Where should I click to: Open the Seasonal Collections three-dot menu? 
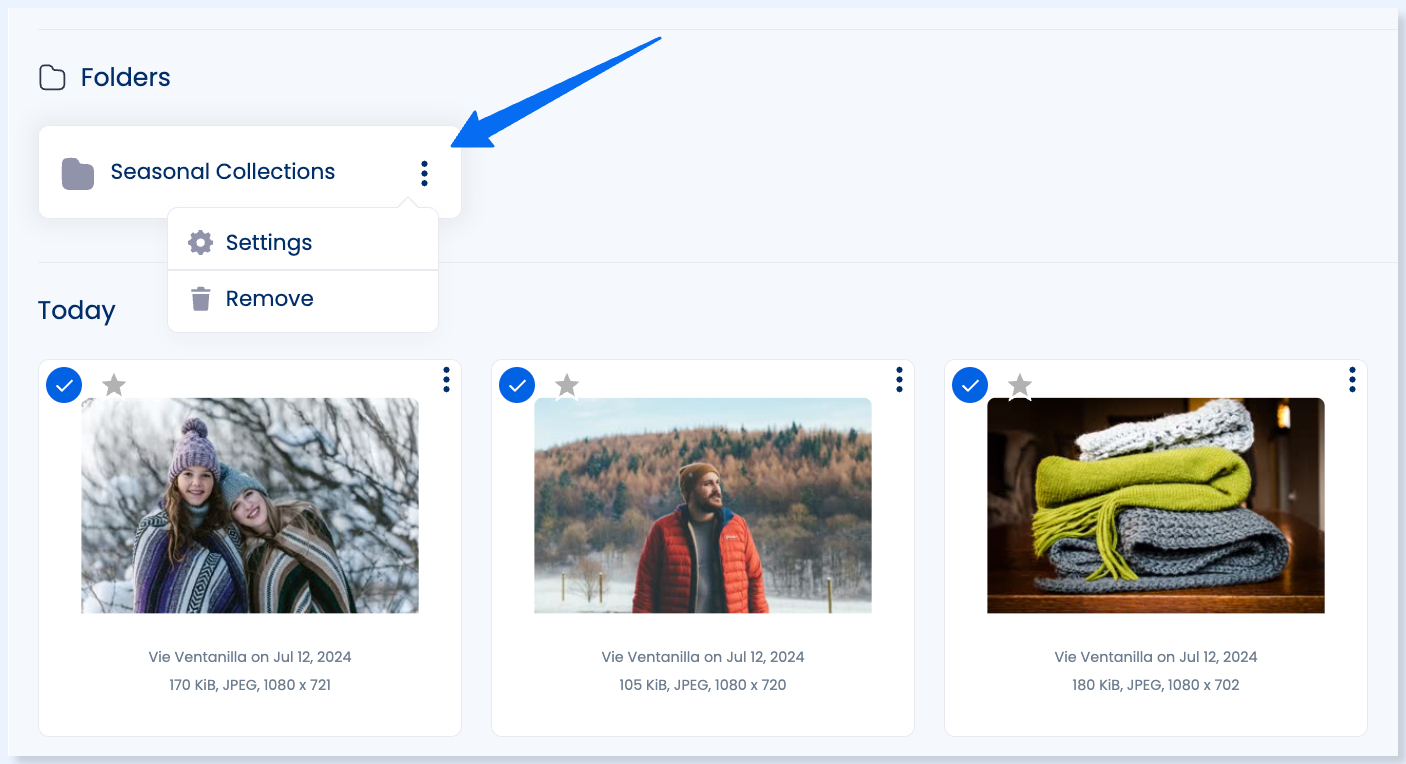tap(424, 173)
